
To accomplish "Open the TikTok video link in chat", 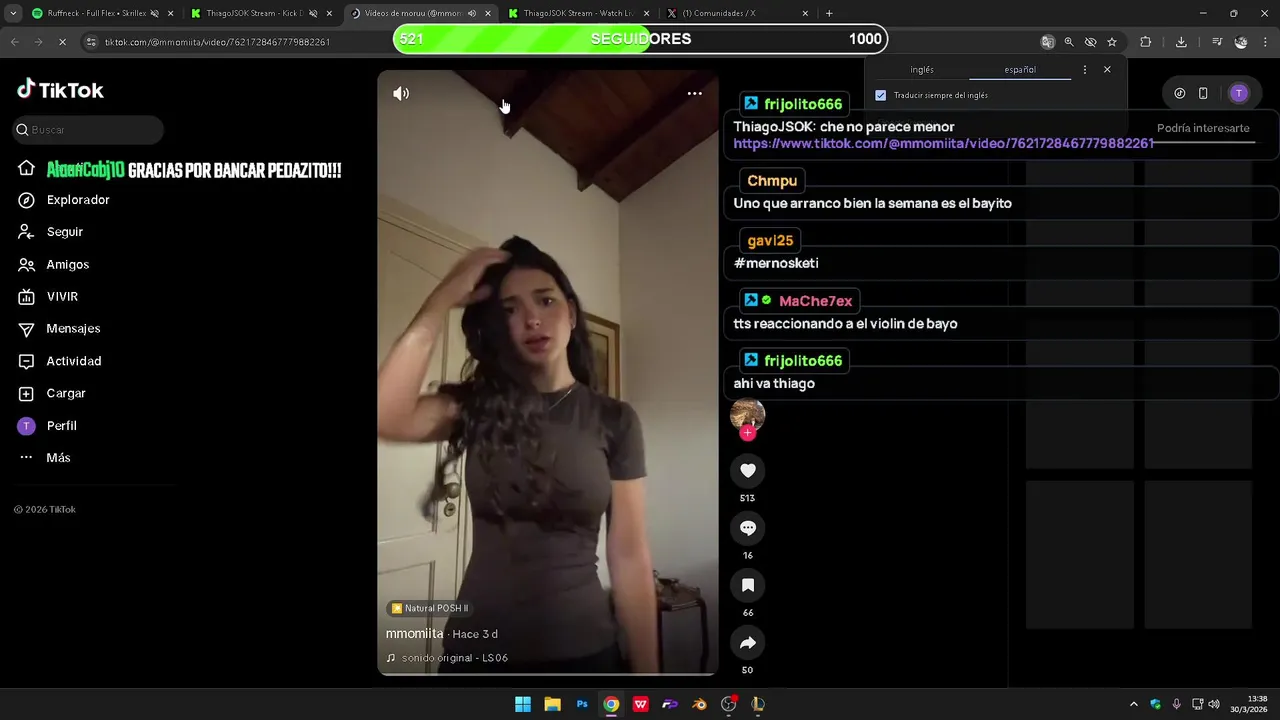I will (944, 144).
